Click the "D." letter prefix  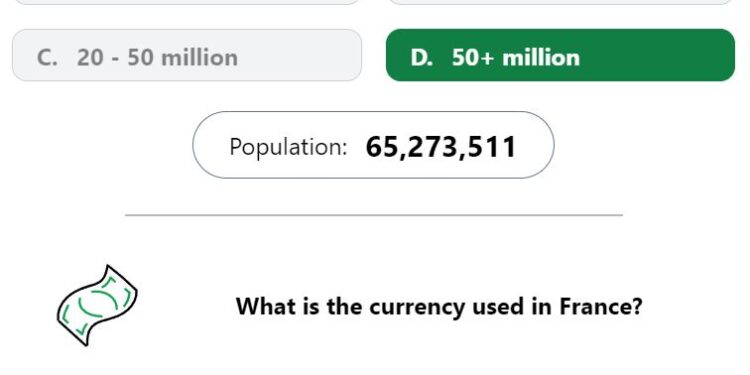point(421,58)
